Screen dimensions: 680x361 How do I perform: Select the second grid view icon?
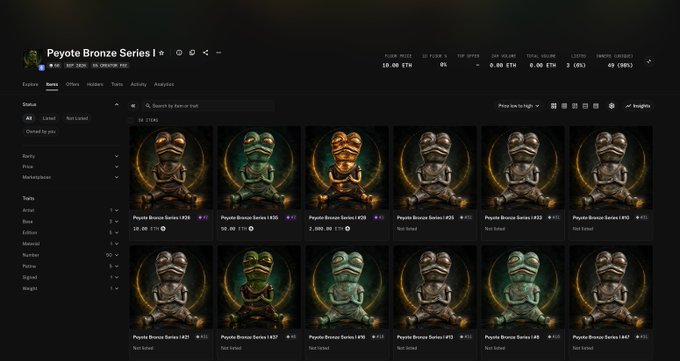[564, 106]
